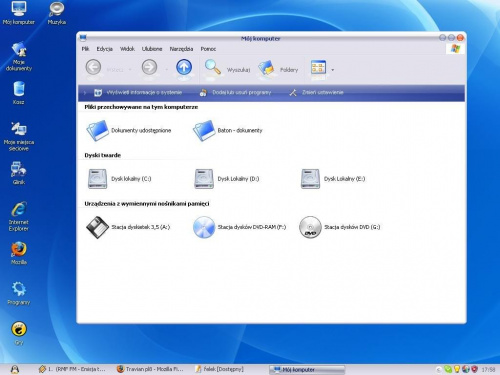500x375 pixels.
Task: Open the Views dropdown arrow
Action: [332, 70]
